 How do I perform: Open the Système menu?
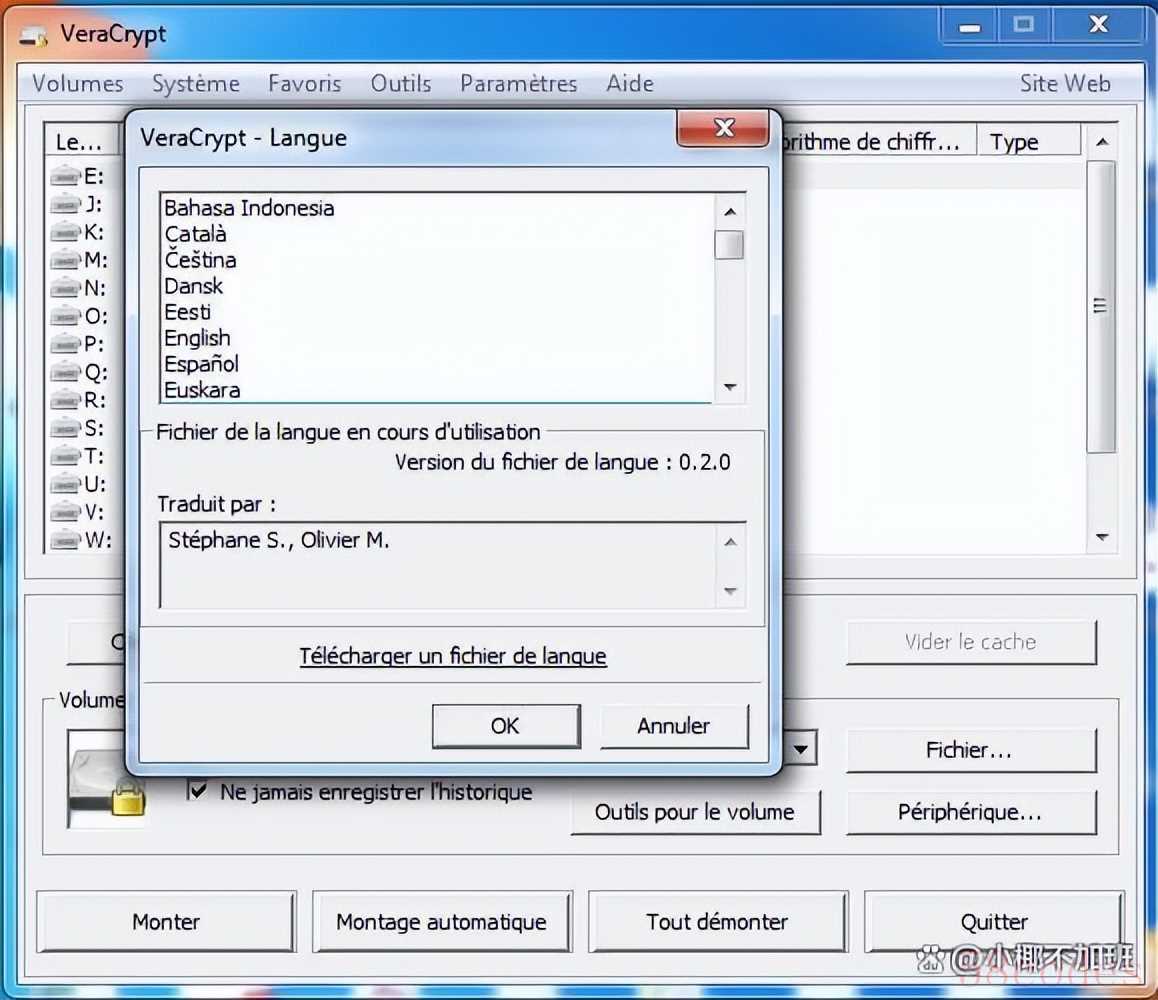196,83
